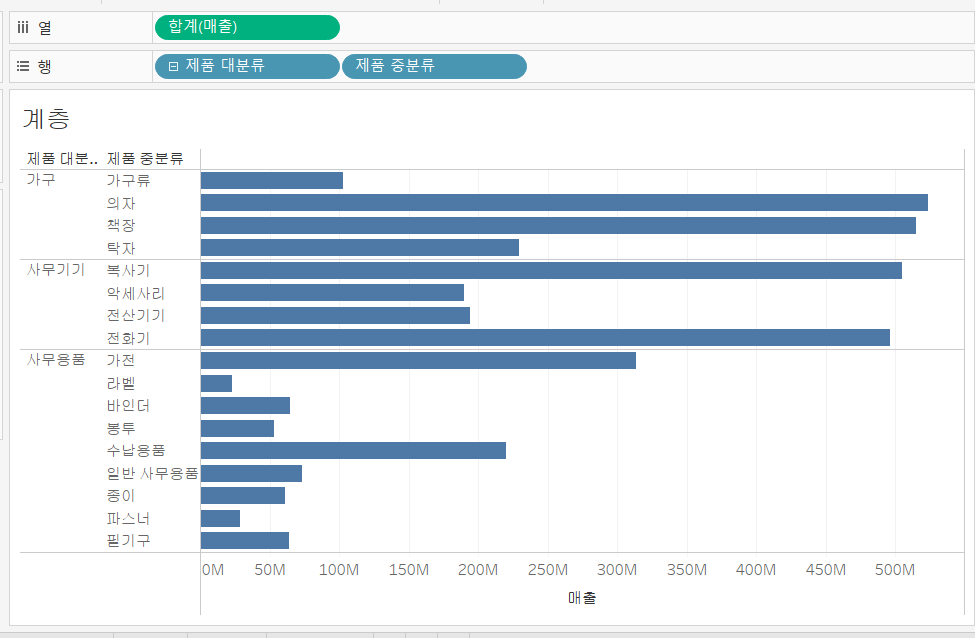This screenshot has height=638, width=975.
Task: Collapse the 제품 대분류 hierarchy with its minus icon
Action: point(173,67)
